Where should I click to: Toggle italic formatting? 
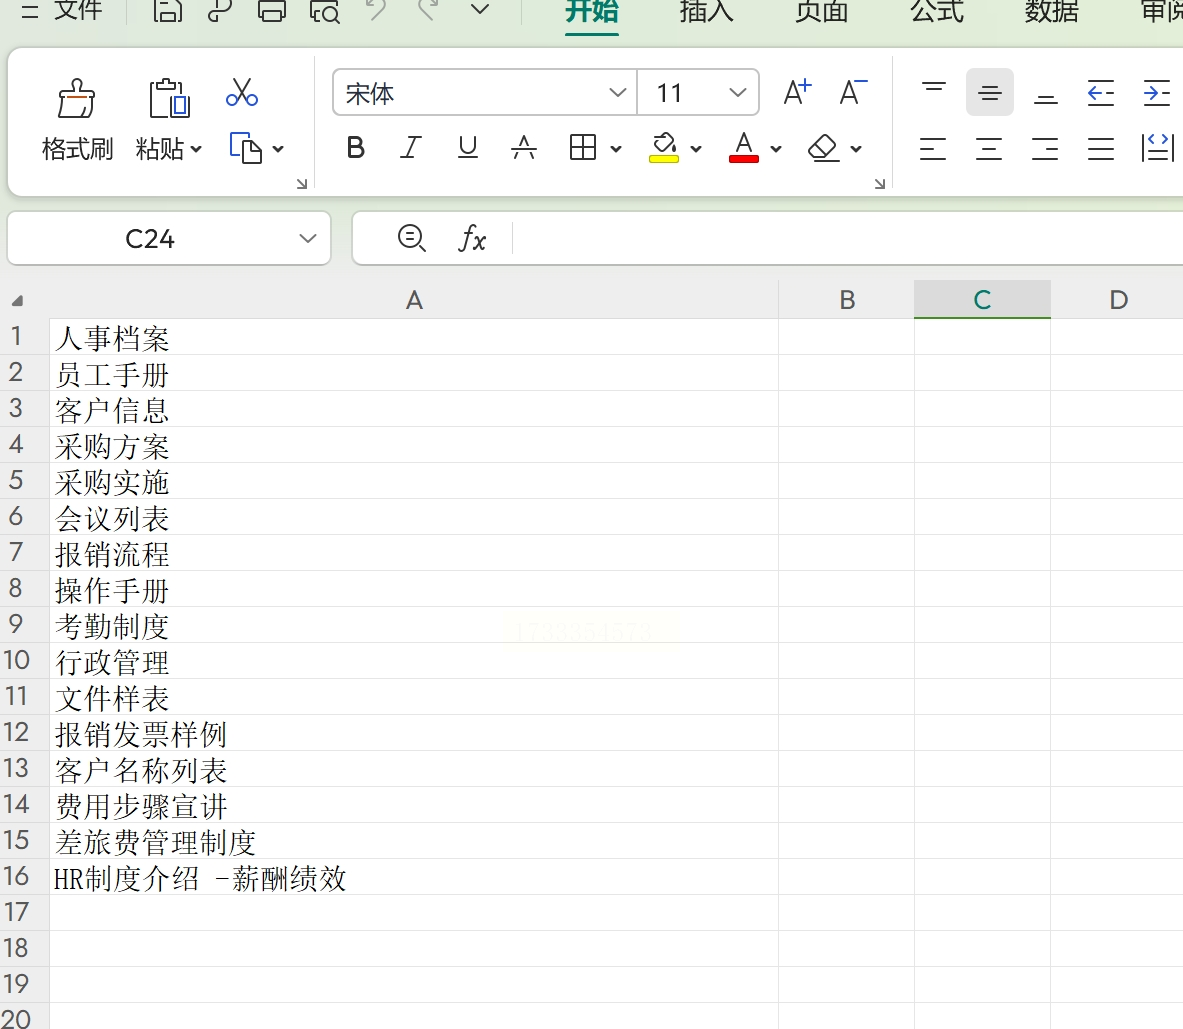pyautogui.click(x=410, y=147)
